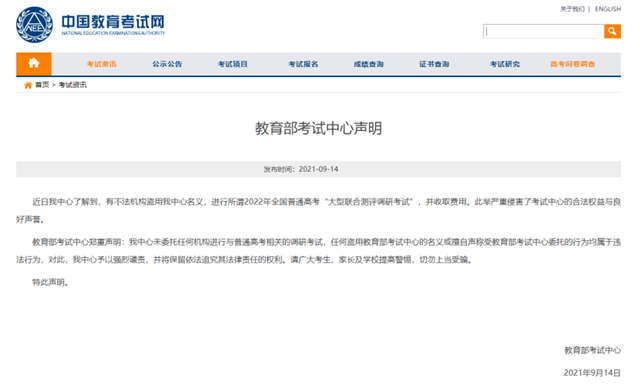Focus the search input field
Screen dimensions: 640x384
tap(544, 31)
